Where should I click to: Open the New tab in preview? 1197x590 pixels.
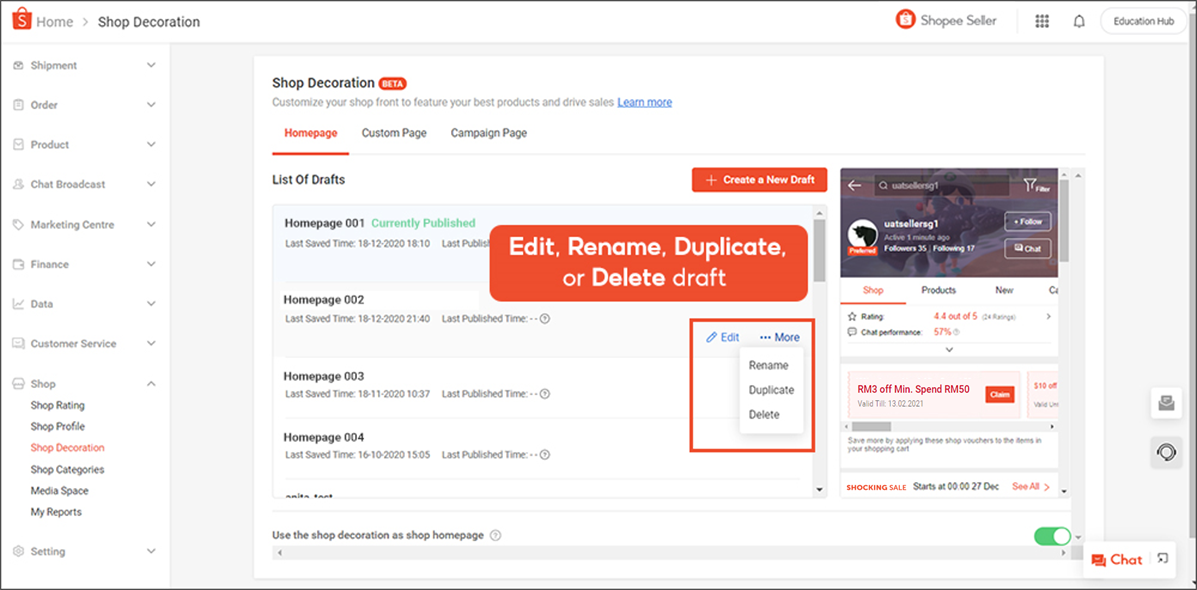click(x=1004, y=290)
